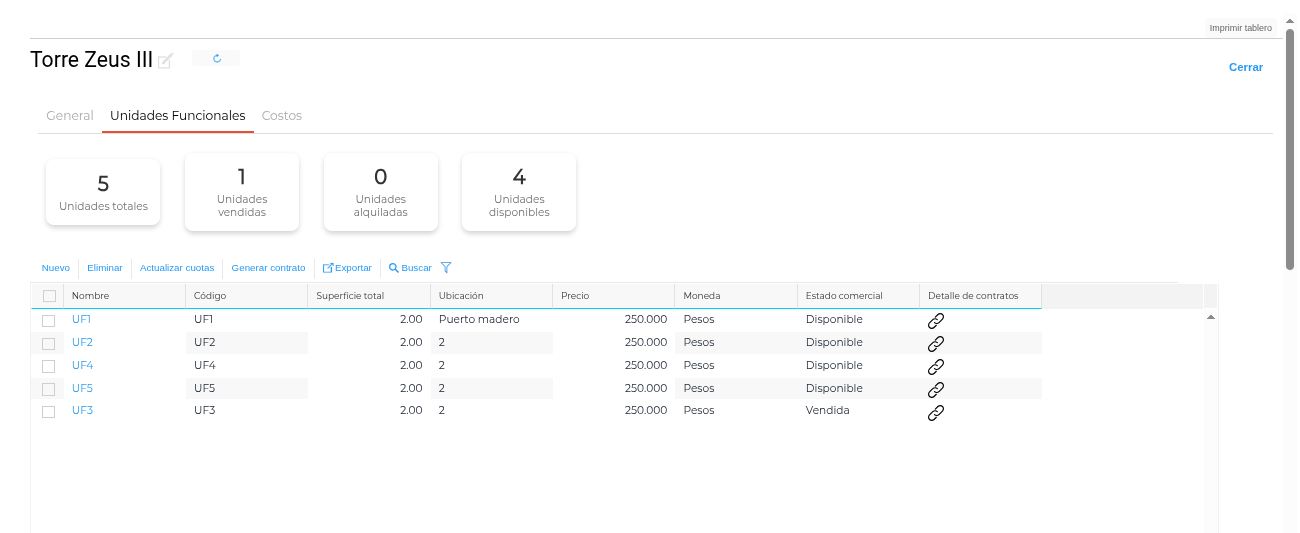The image size is (1300, 533).
Task: Click the Generar contrato button
Action: pyautogui.click(x=268, y=268)
